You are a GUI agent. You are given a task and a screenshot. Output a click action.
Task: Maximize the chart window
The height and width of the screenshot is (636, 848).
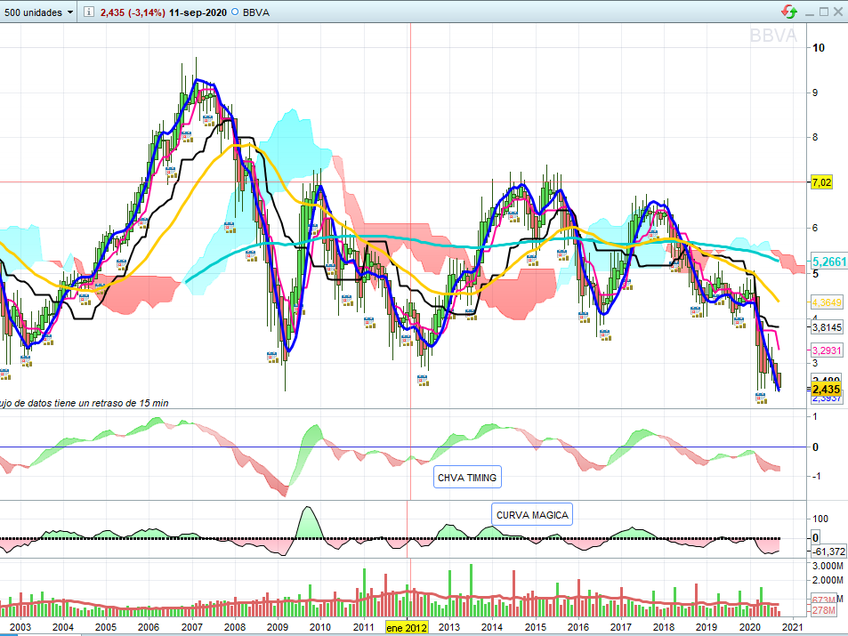pos(824,12)
